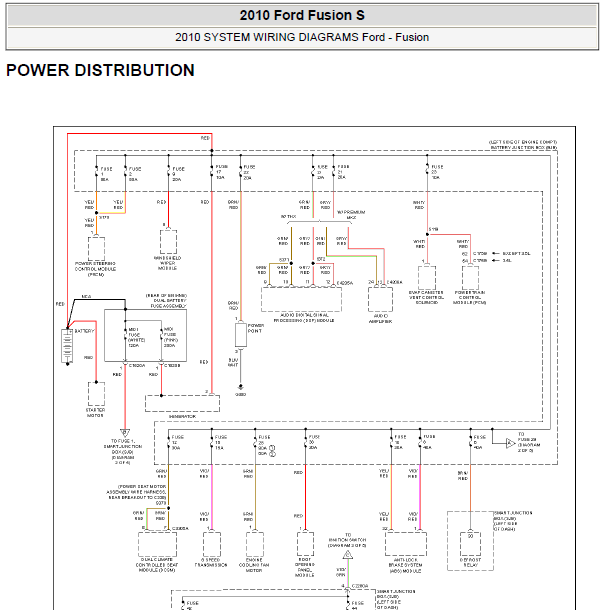Click the triangle C reference to Ignition Switch
Viewport: 601px width, 610px height.
point(348,555)
